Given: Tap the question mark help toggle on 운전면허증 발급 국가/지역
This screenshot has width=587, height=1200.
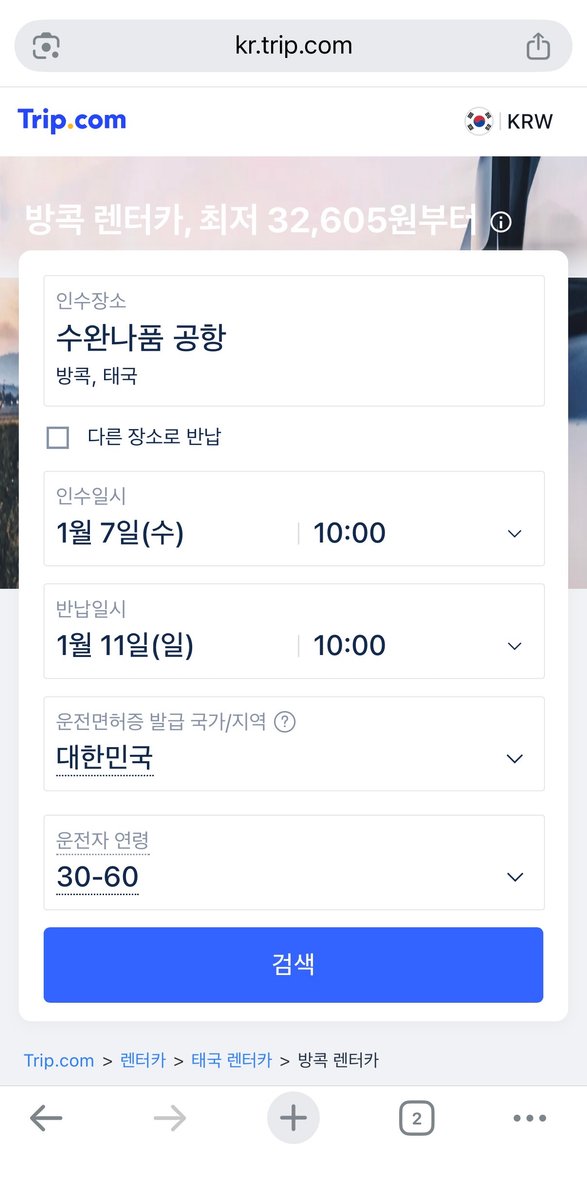Looking at the screenshot, I should pos(287,719).
